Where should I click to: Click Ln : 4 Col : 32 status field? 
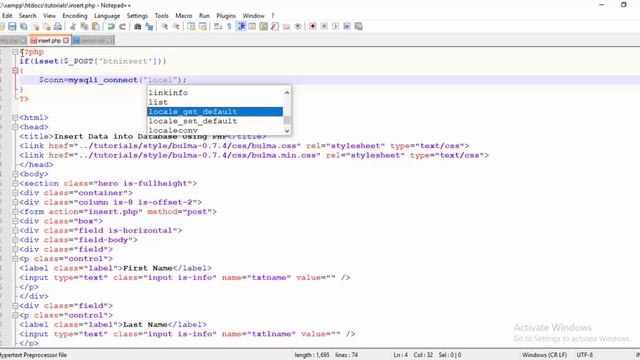(413, 355)
